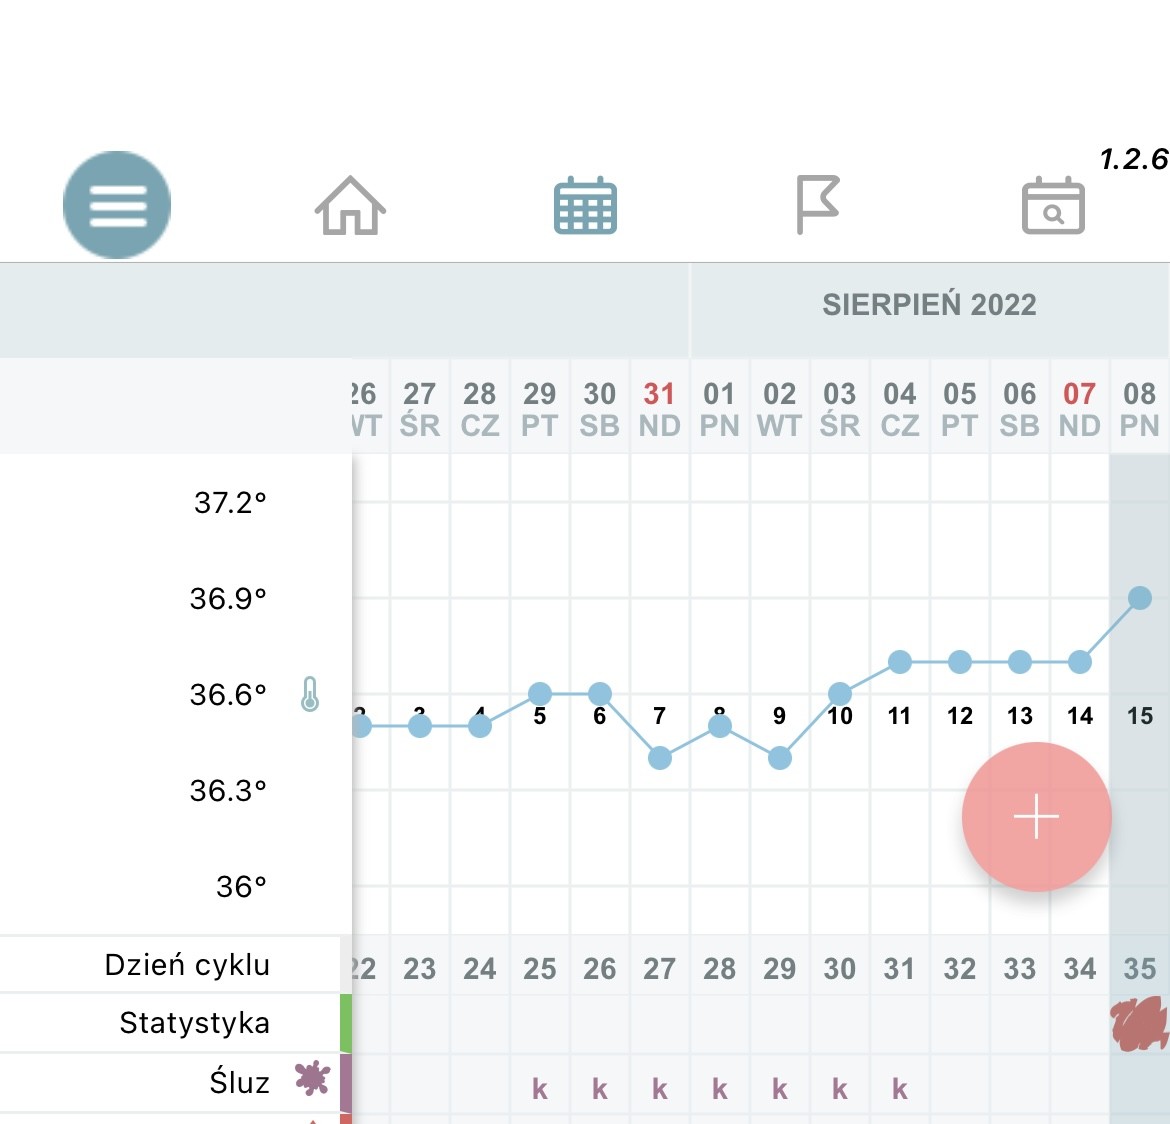Tap the plus add-entry button
Screen dimensions: 1170x1124
pyautogui.click(x=1036, y=817)
